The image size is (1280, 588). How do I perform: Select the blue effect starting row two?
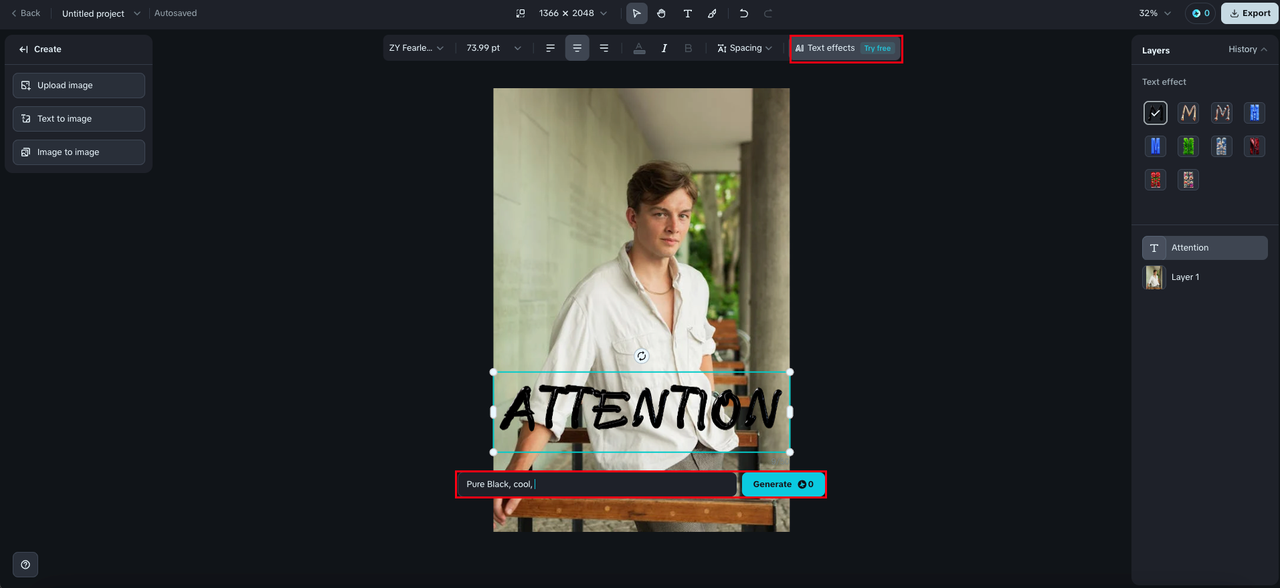click(x=1155, y=146)
